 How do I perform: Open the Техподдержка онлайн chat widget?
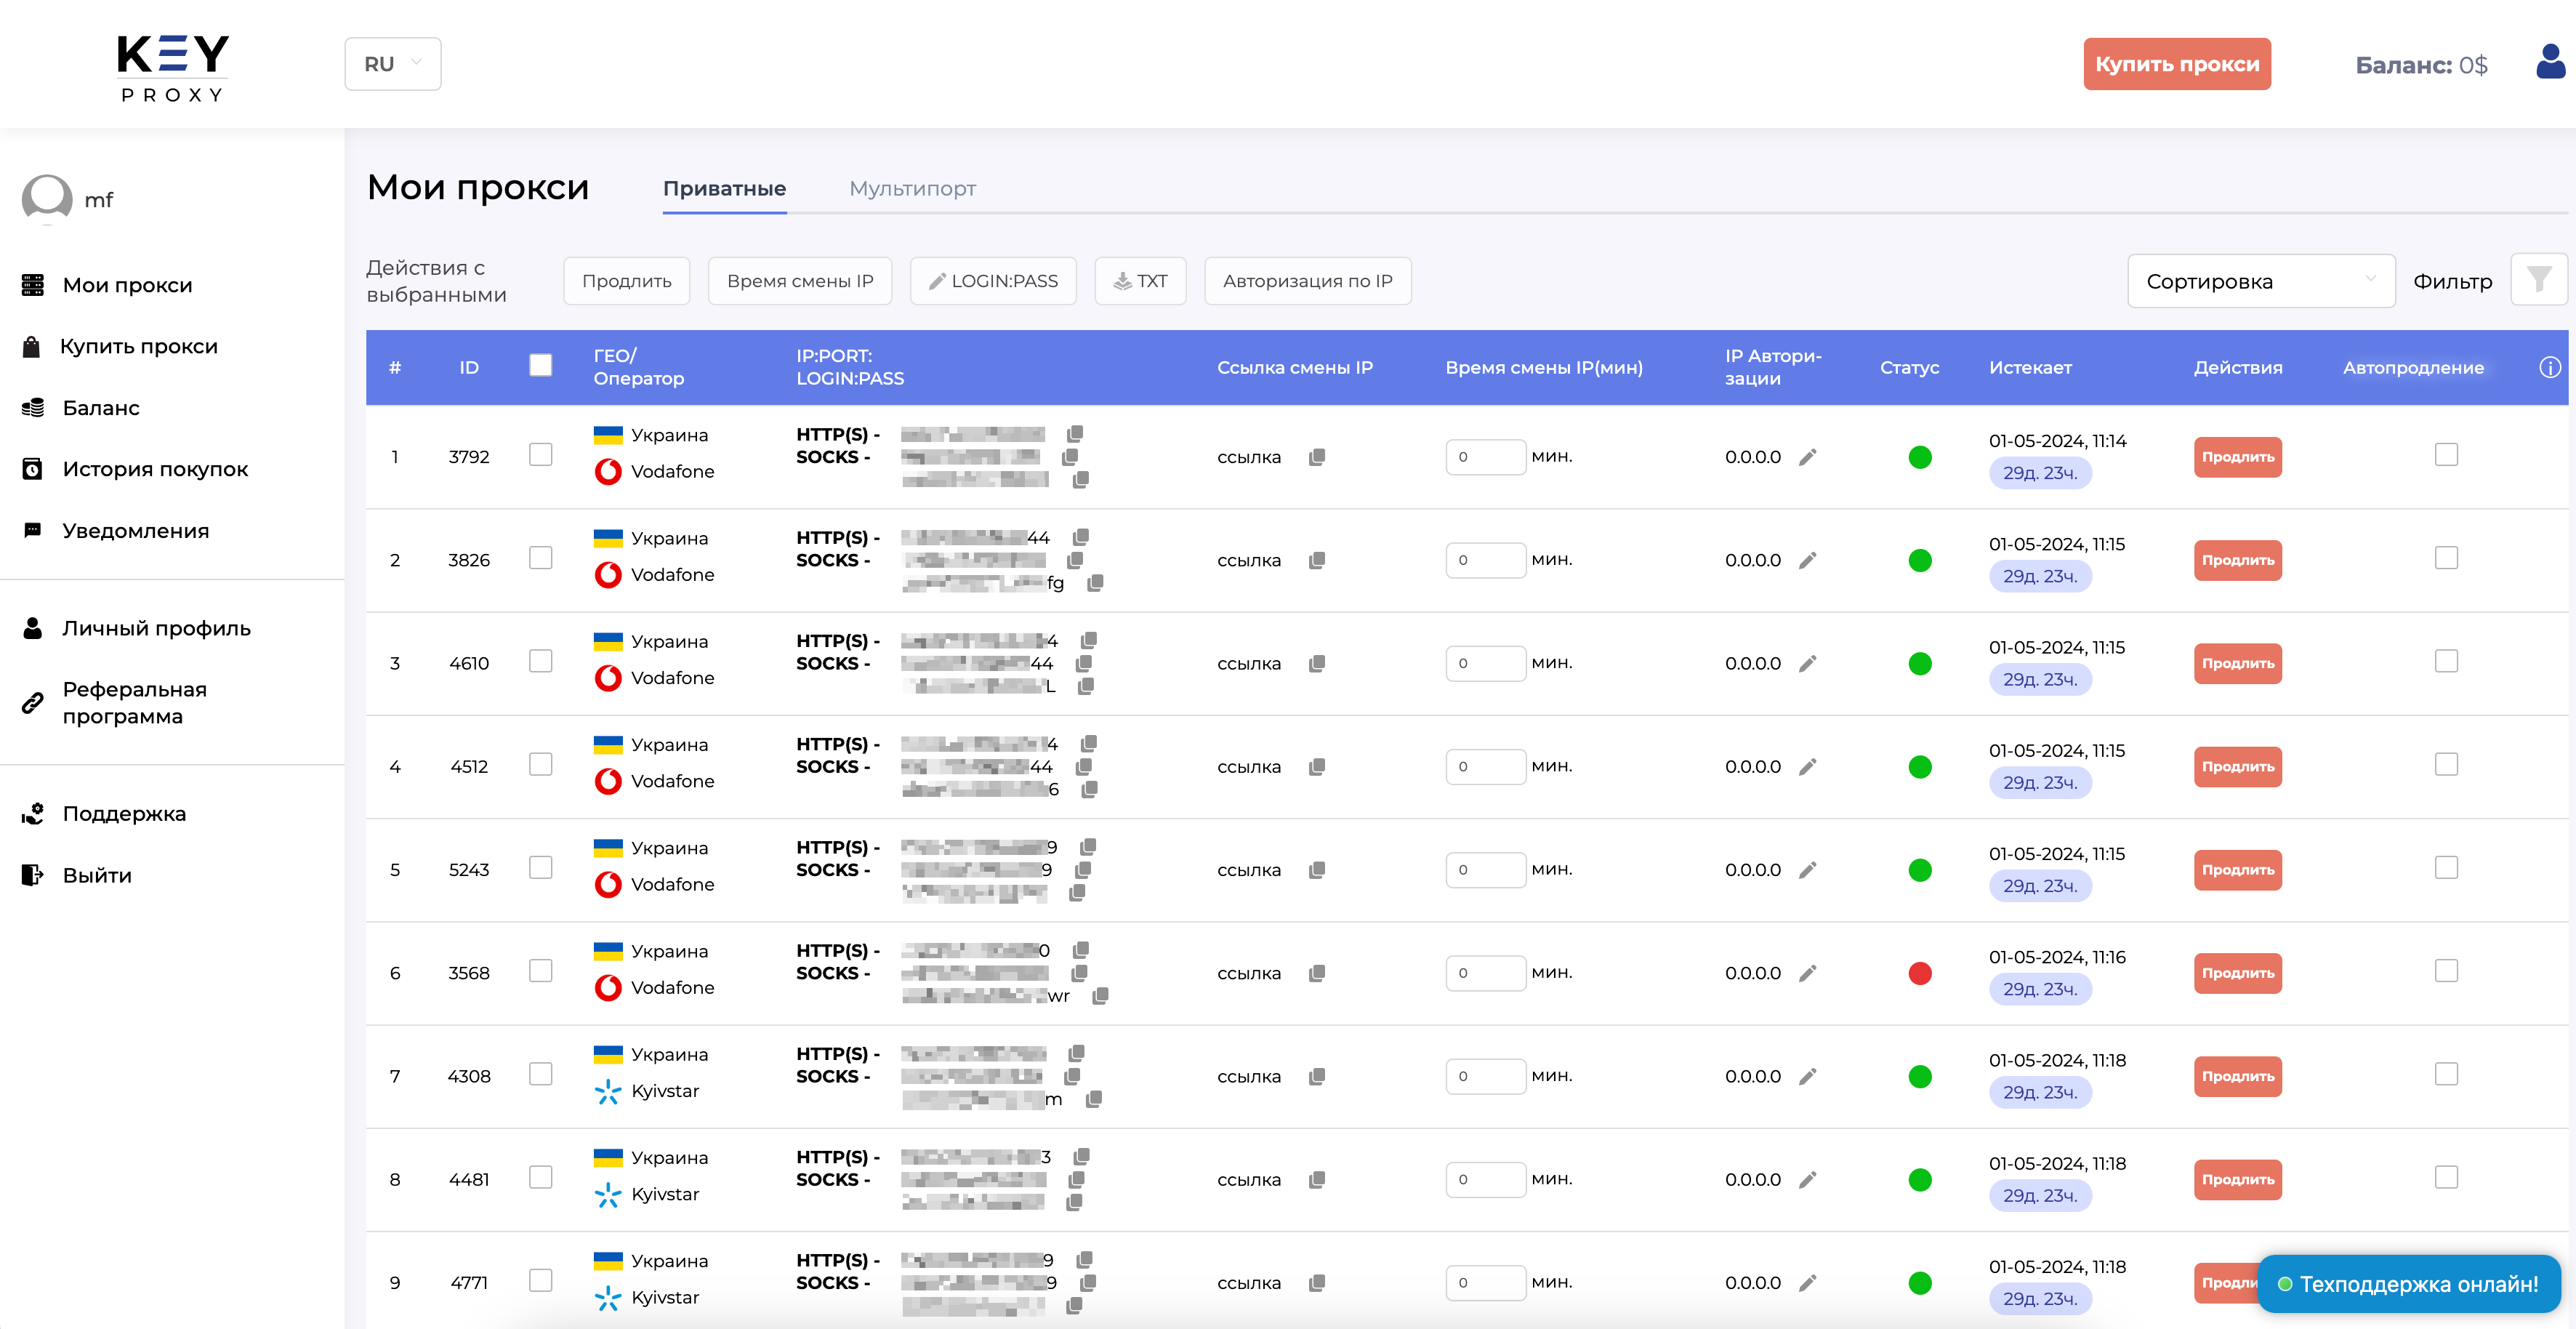[x=2408, y=1284]
